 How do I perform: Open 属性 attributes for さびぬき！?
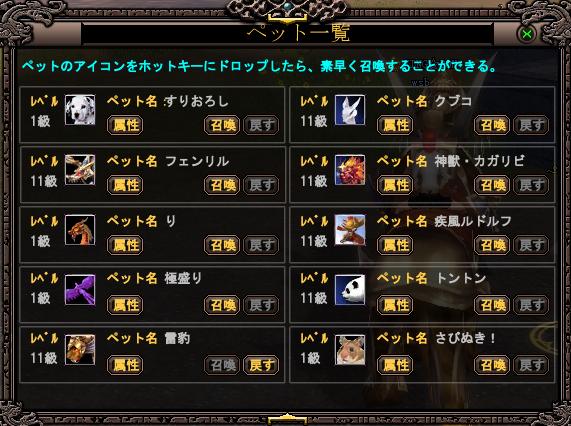[x=395, y=365]
